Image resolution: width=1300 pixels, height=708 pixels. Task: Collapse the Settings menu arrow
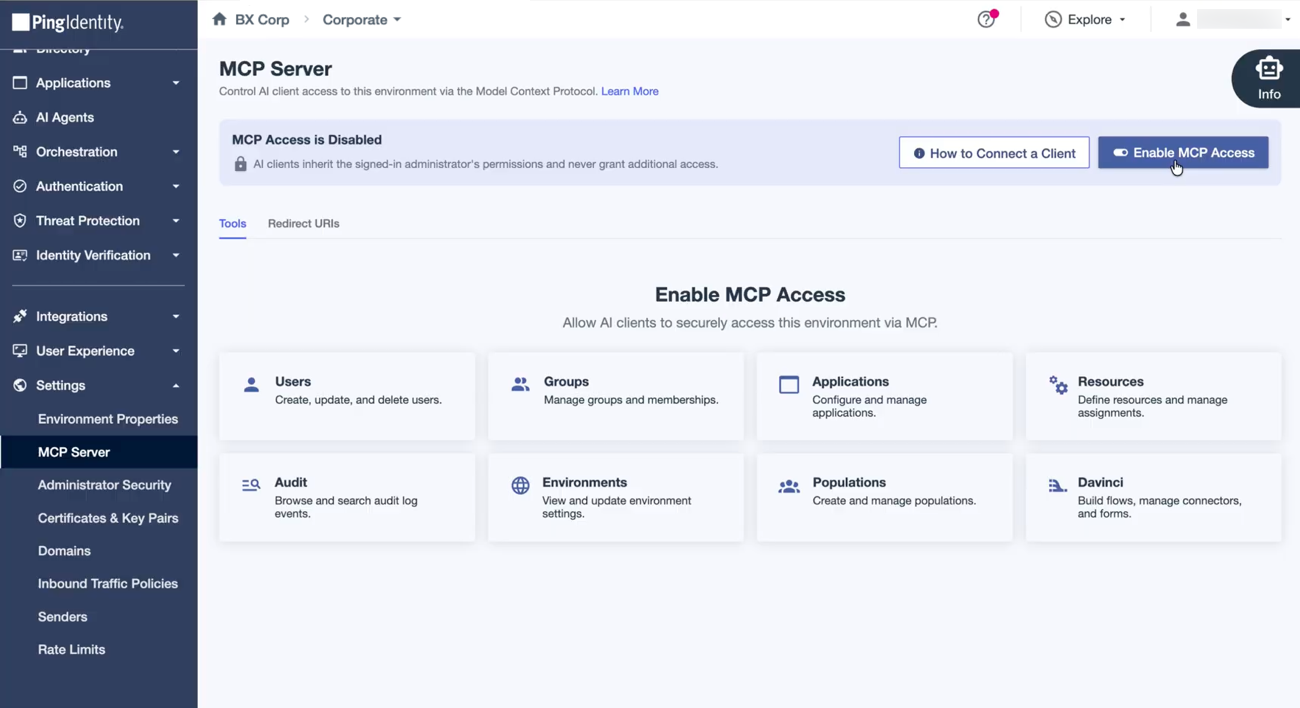(176, 386)
